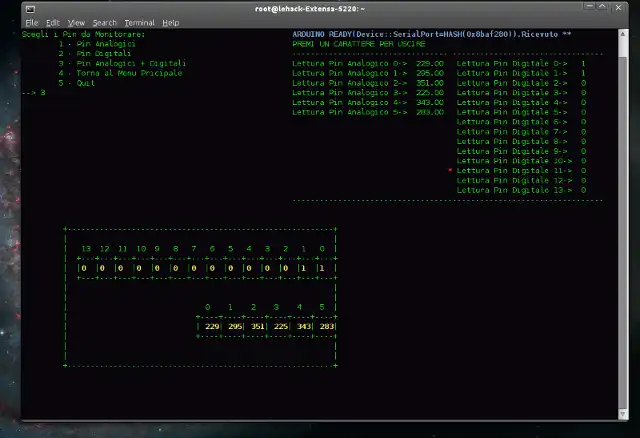This screenshot has width=640, height=438.
Task: Click the digital pin 13 cell in the table
Action: (x=85, y=268)
